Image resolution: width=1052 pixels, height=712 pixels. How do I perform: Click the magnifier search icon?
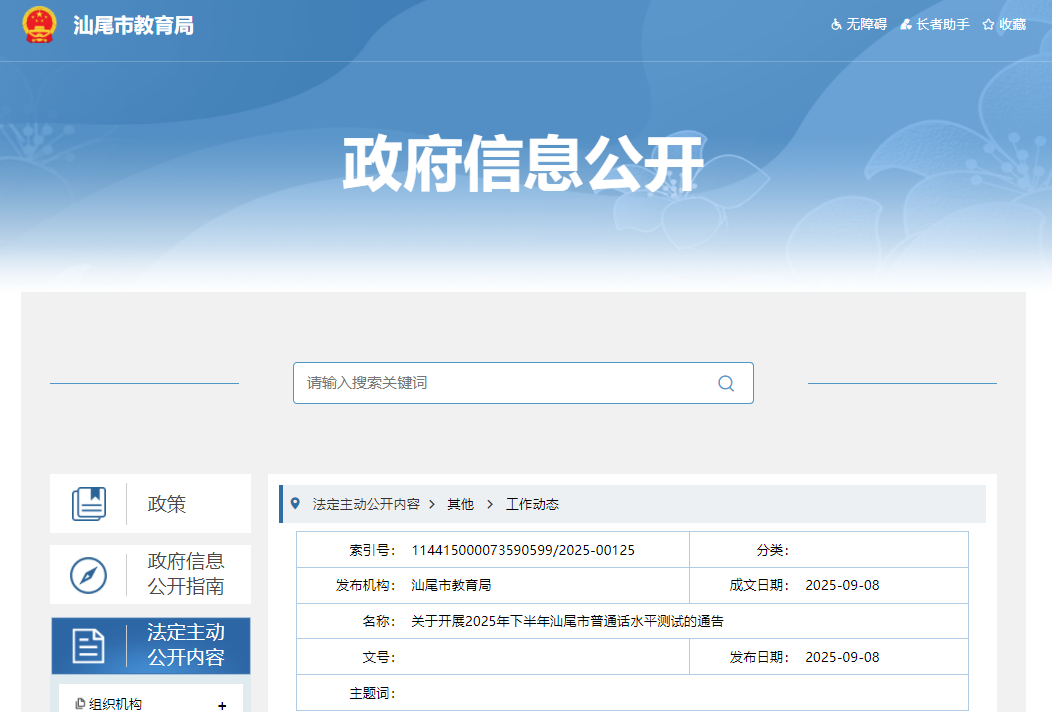[726, 383]
